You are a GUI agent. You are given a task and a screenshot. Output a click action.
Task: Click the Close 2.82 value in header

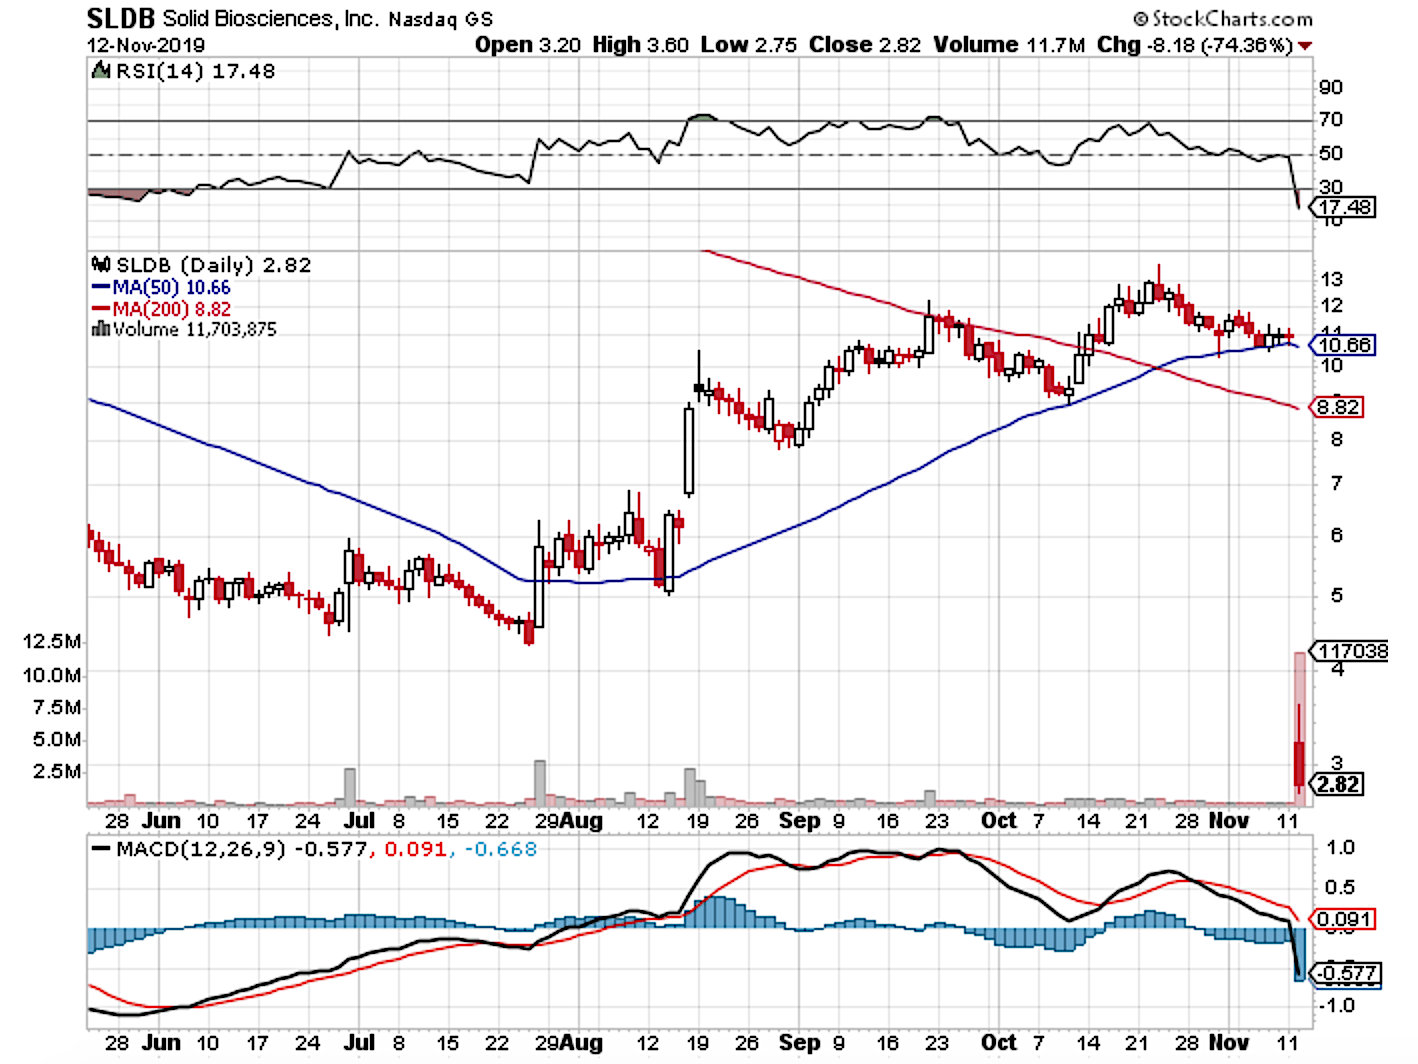865,45
